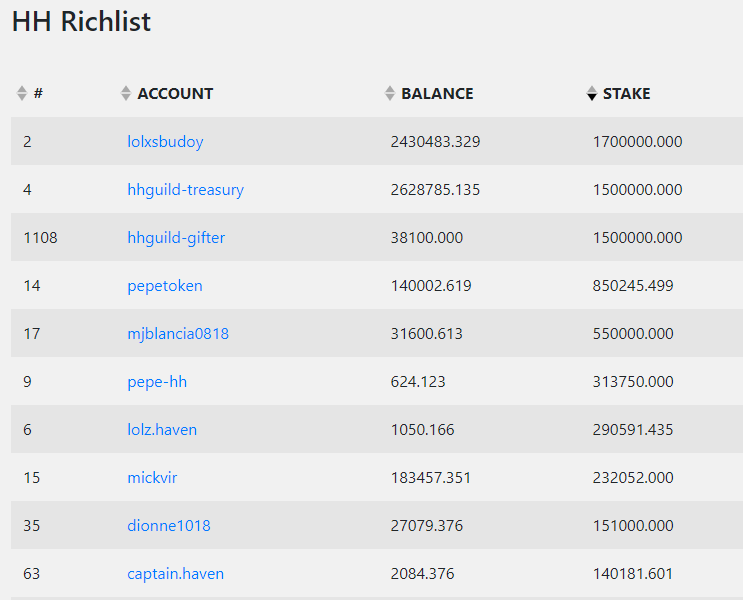Open the pepe-hh account
The width and height of the screenshot is (743, 600).
[157, 382]
